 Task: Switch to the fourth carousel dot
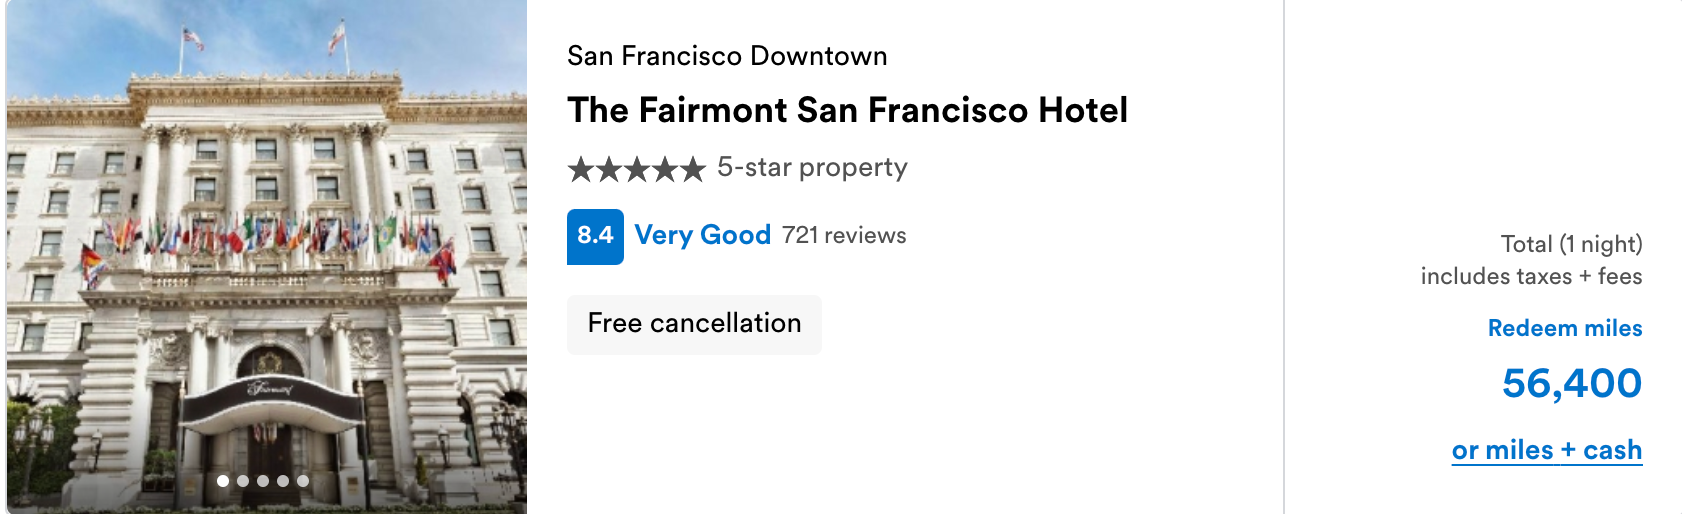point(283,481)
